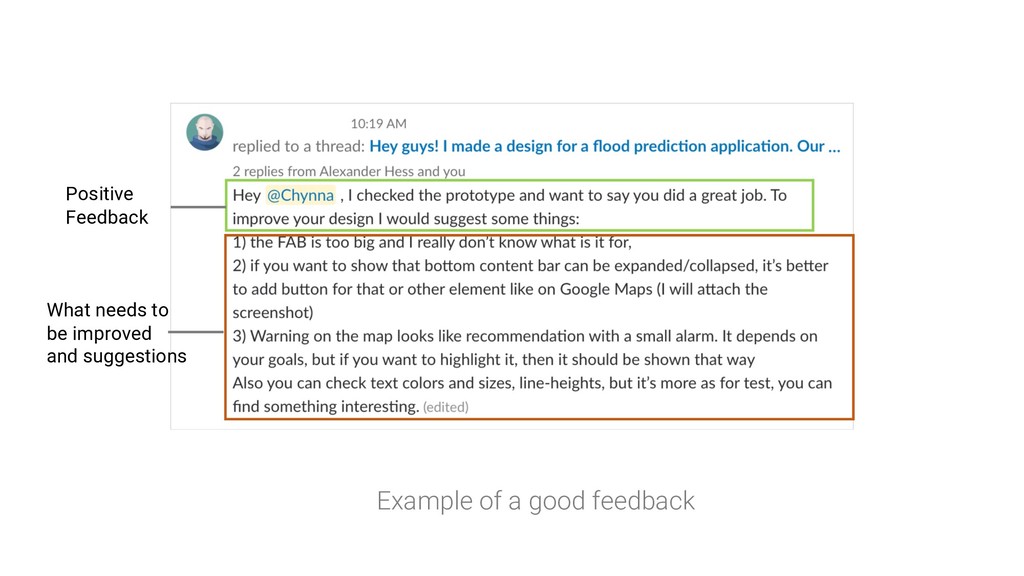Select the 'Positive Feedback' annotation label
Image resolution: width=1024 pixels, height=576 pixels.
[106, 205]
